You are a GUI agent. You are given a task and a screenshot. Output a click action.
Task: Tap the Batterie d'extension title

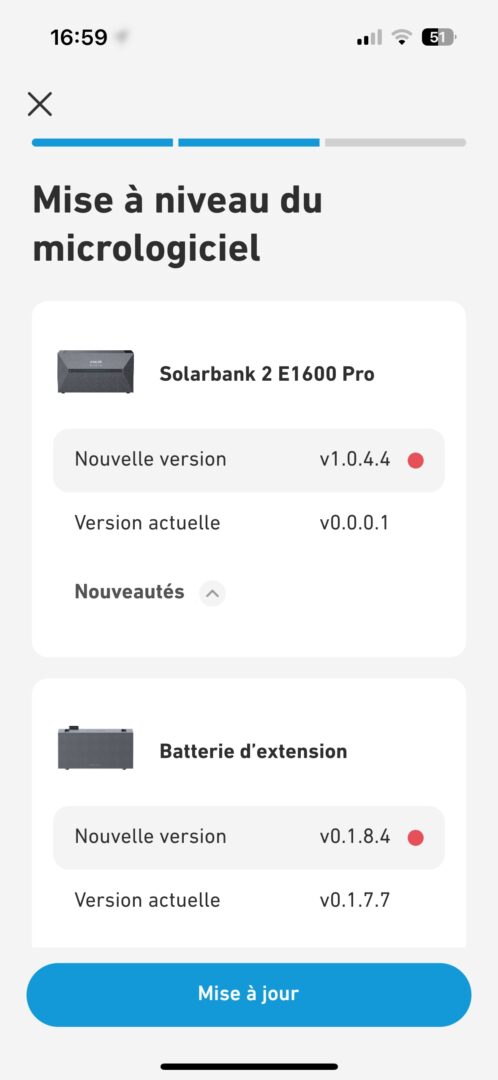253,751
